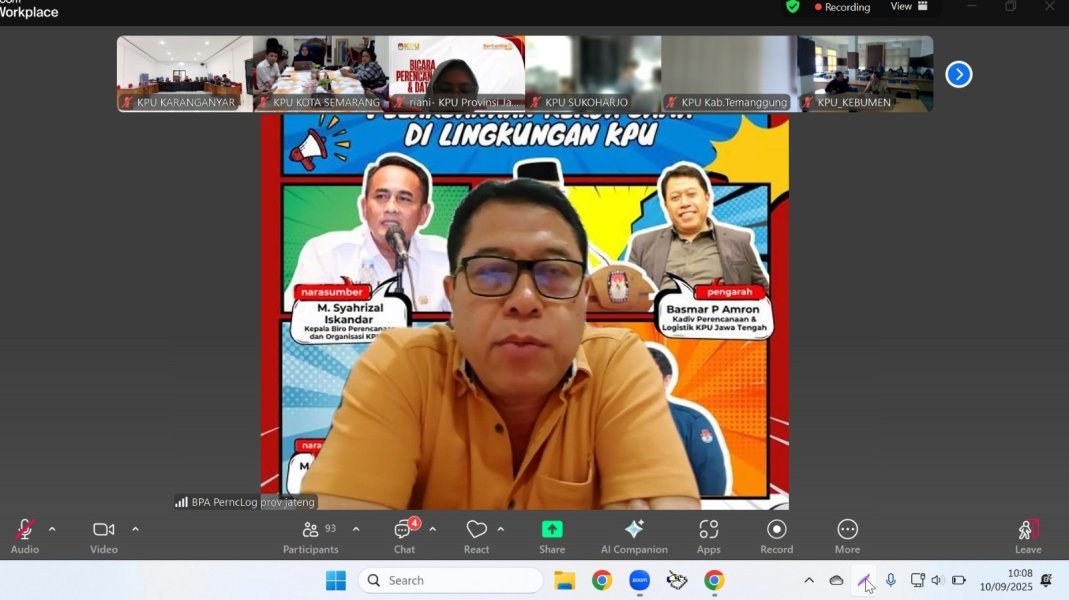
Task: Expand the video options arrow
Action: pos(135,529)
